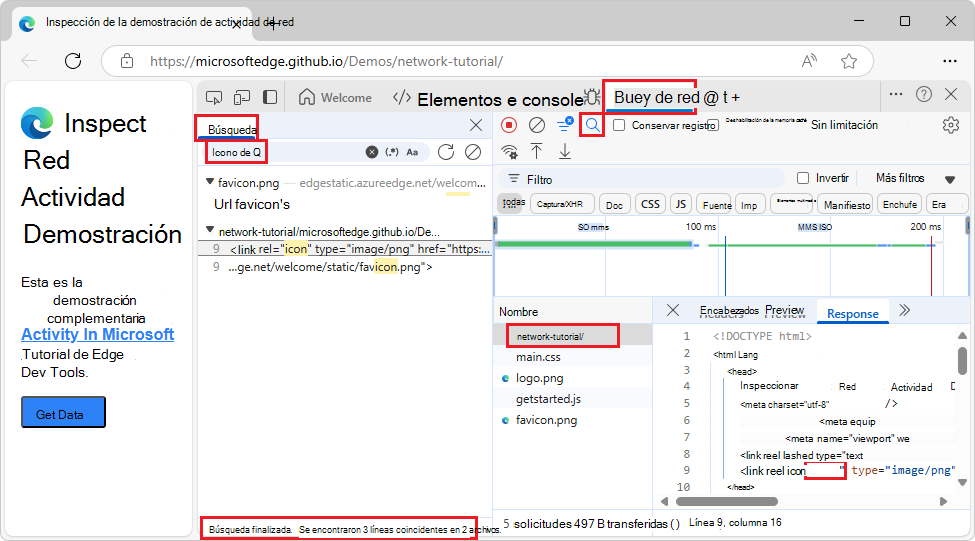Click horizontal scrollbar of response pane
The height and width of the screenshot is (541, 975).
tap(727, 501)
